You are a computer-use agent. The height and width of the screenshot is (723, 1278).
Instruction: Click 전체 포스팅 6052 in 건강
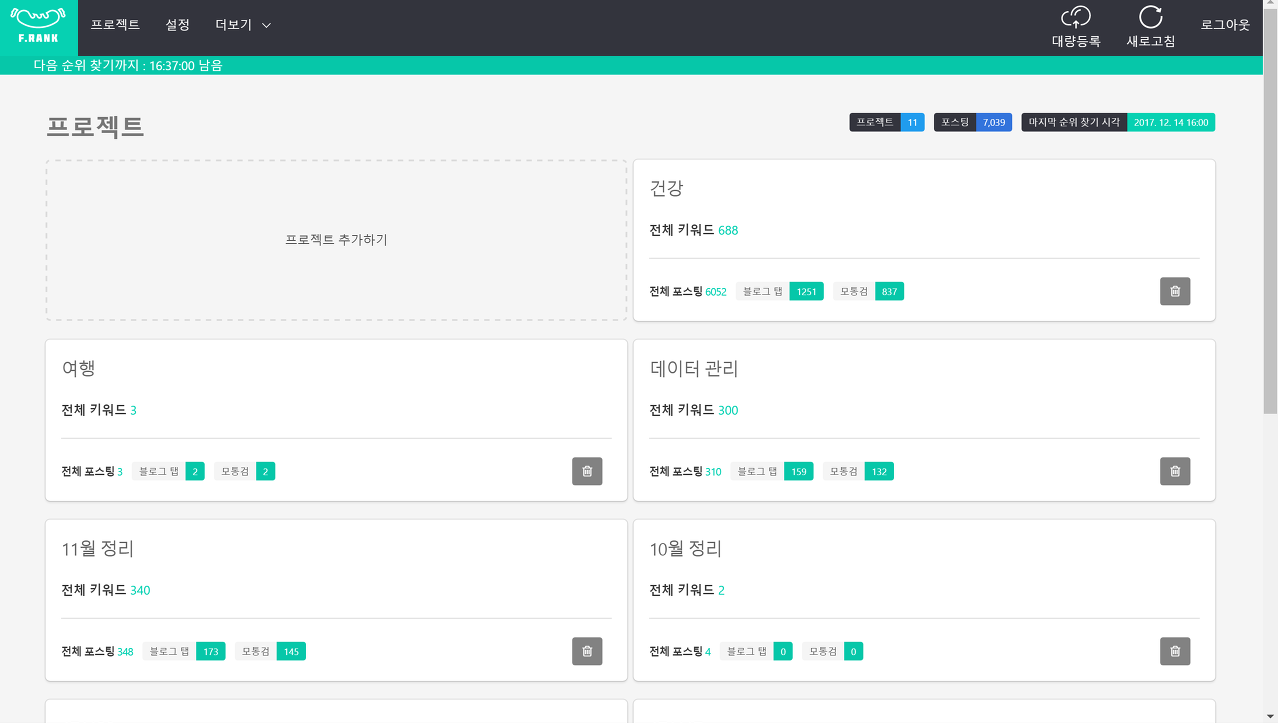[688, 292]
